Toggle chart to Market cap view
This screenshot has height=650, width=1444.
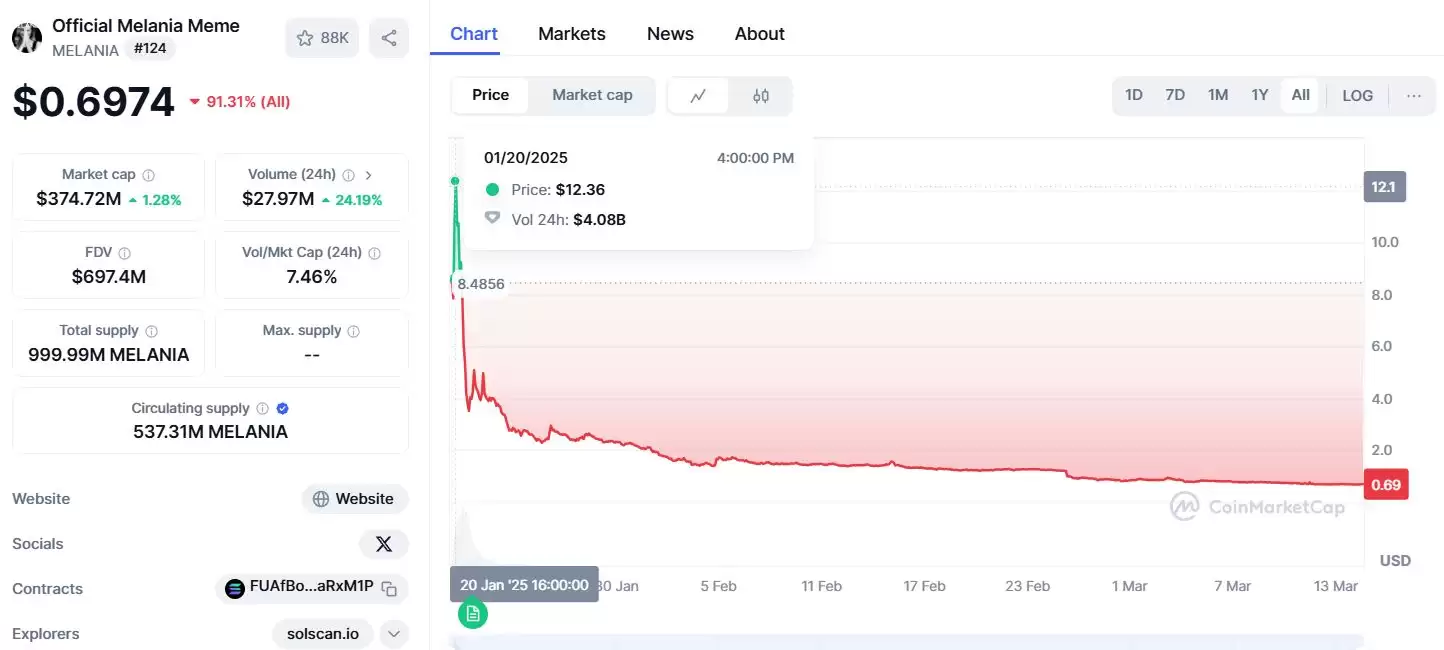click(592, 95)
